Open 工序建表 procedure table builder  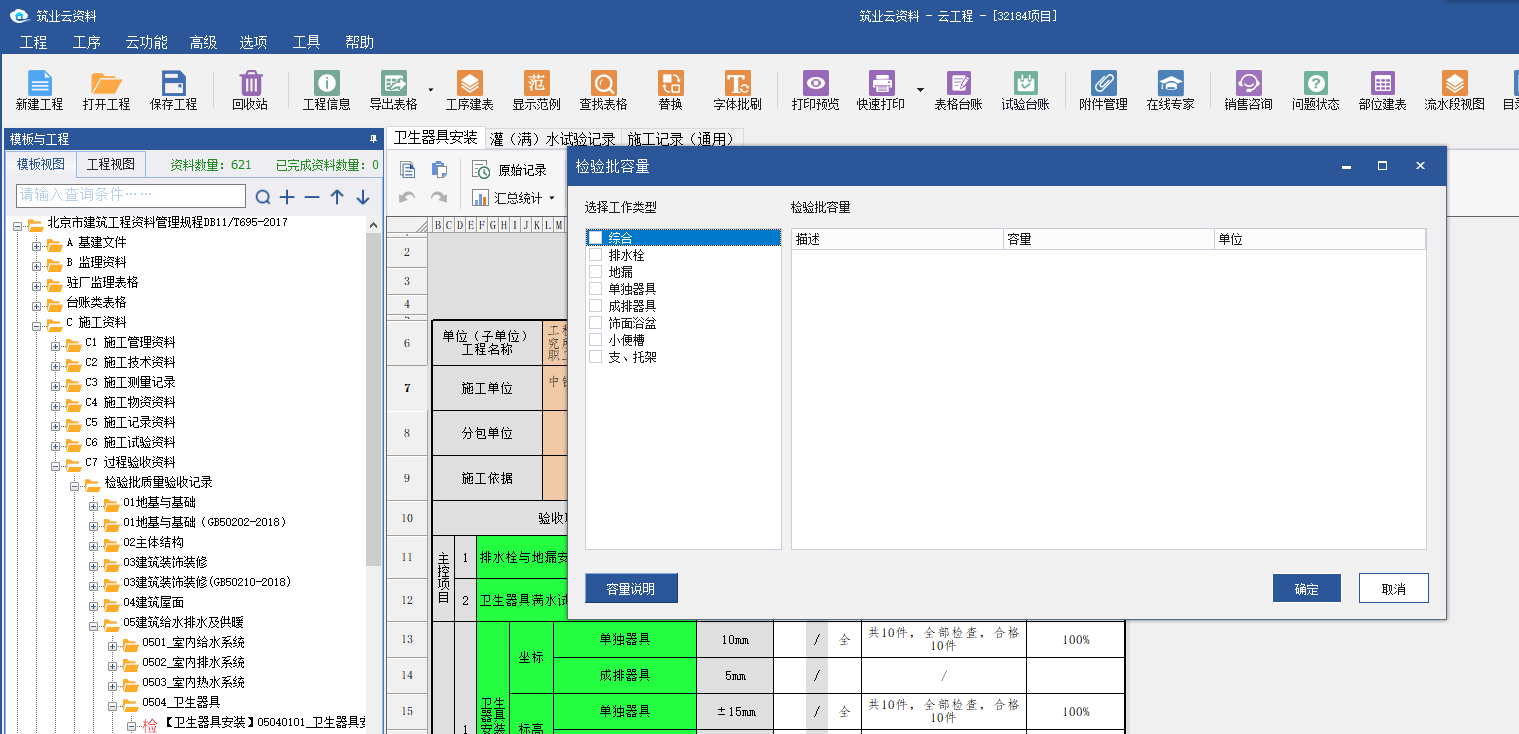469,91
